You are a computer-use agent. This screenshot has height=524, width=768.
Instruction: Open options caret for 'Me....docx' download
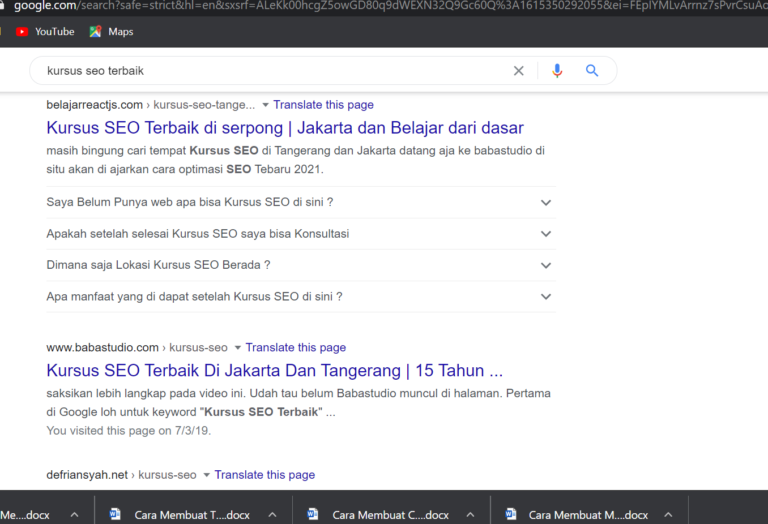74,515
